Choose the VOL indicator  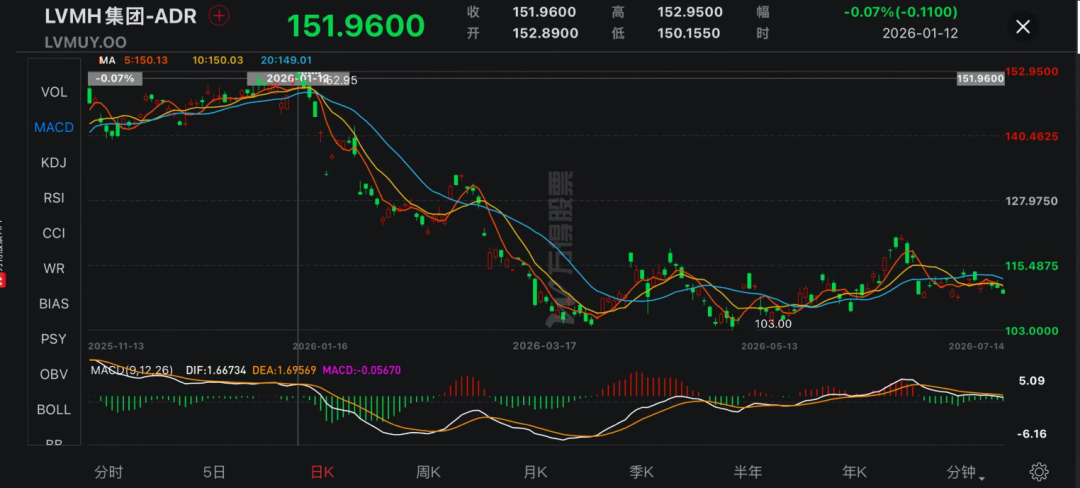[x=54, y=92]
